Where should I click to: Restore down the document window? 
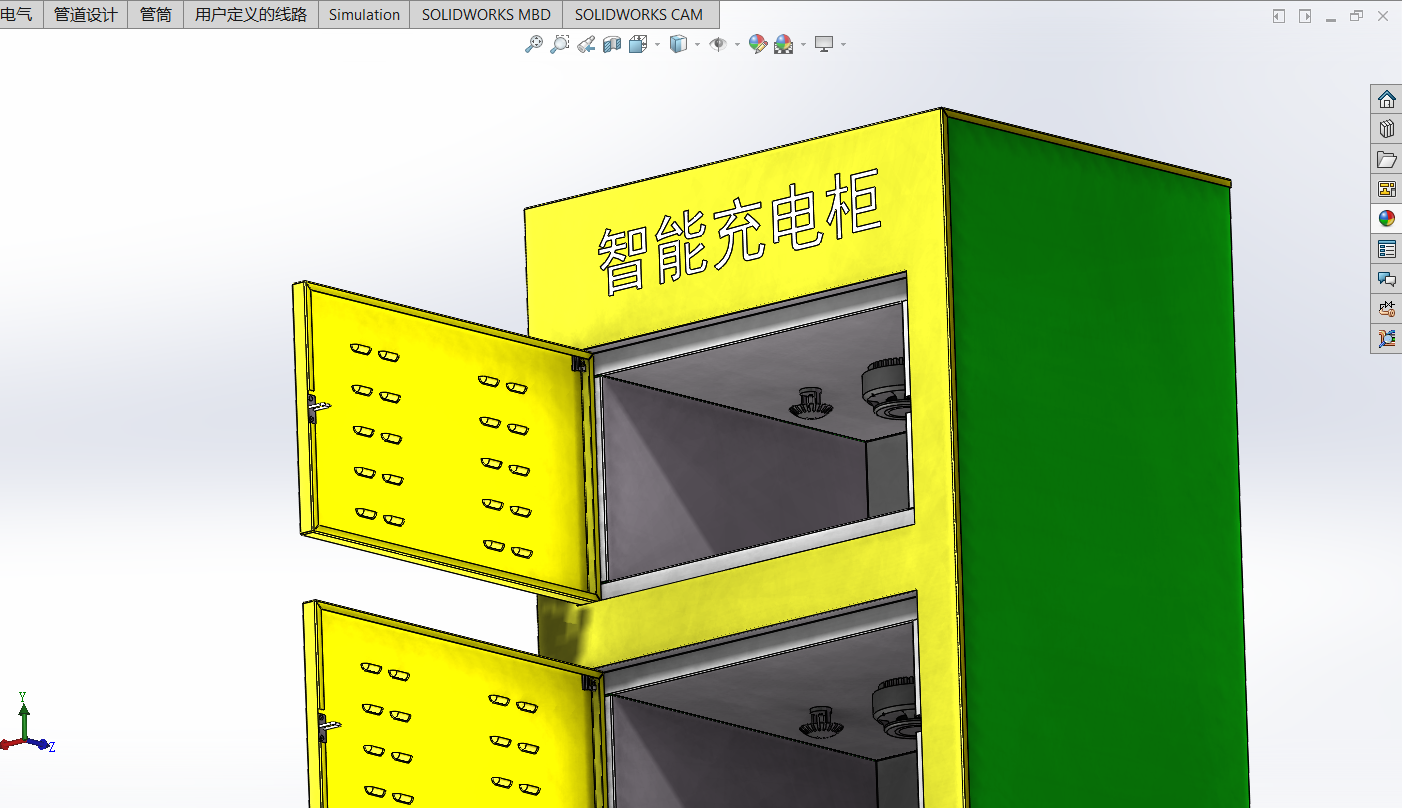pyautogui.click(x=1357, y=16)
